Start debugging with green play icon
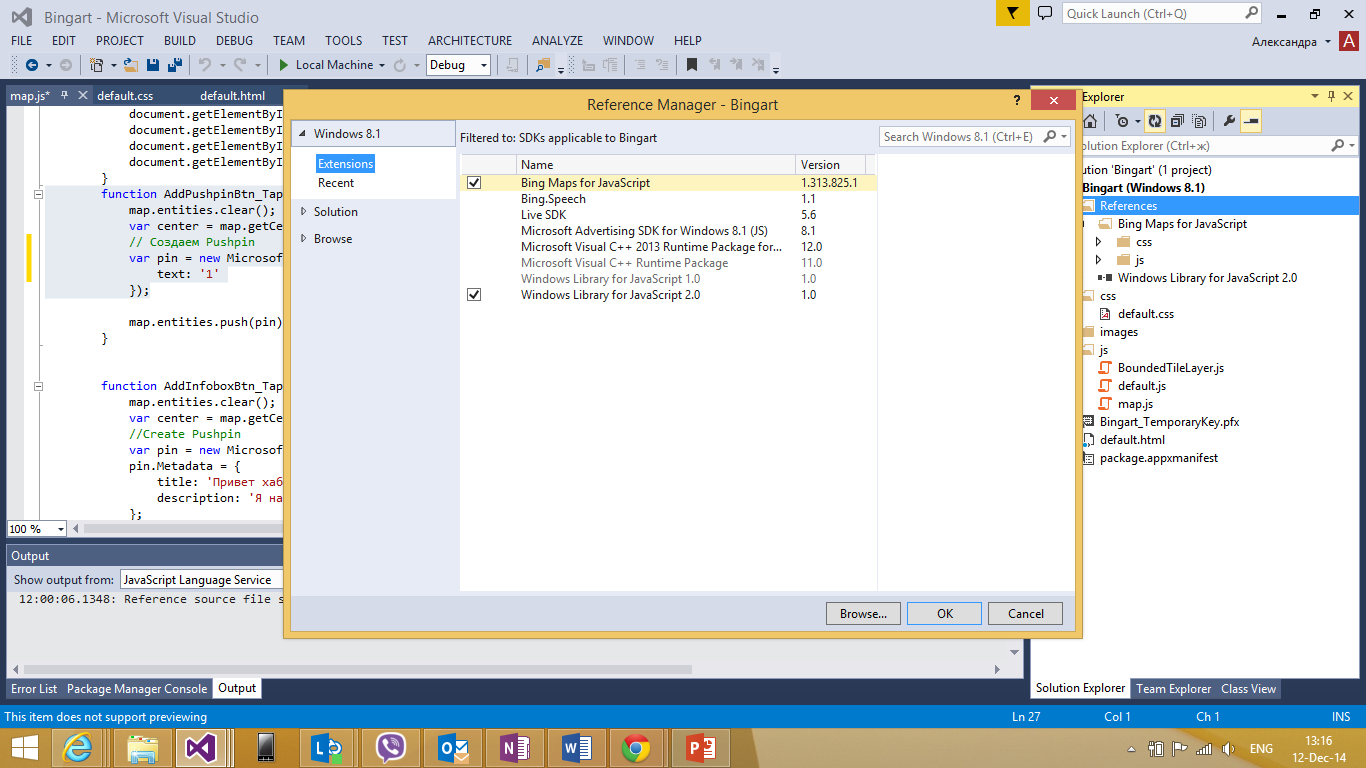The image size is (1366, 768). 284,65
